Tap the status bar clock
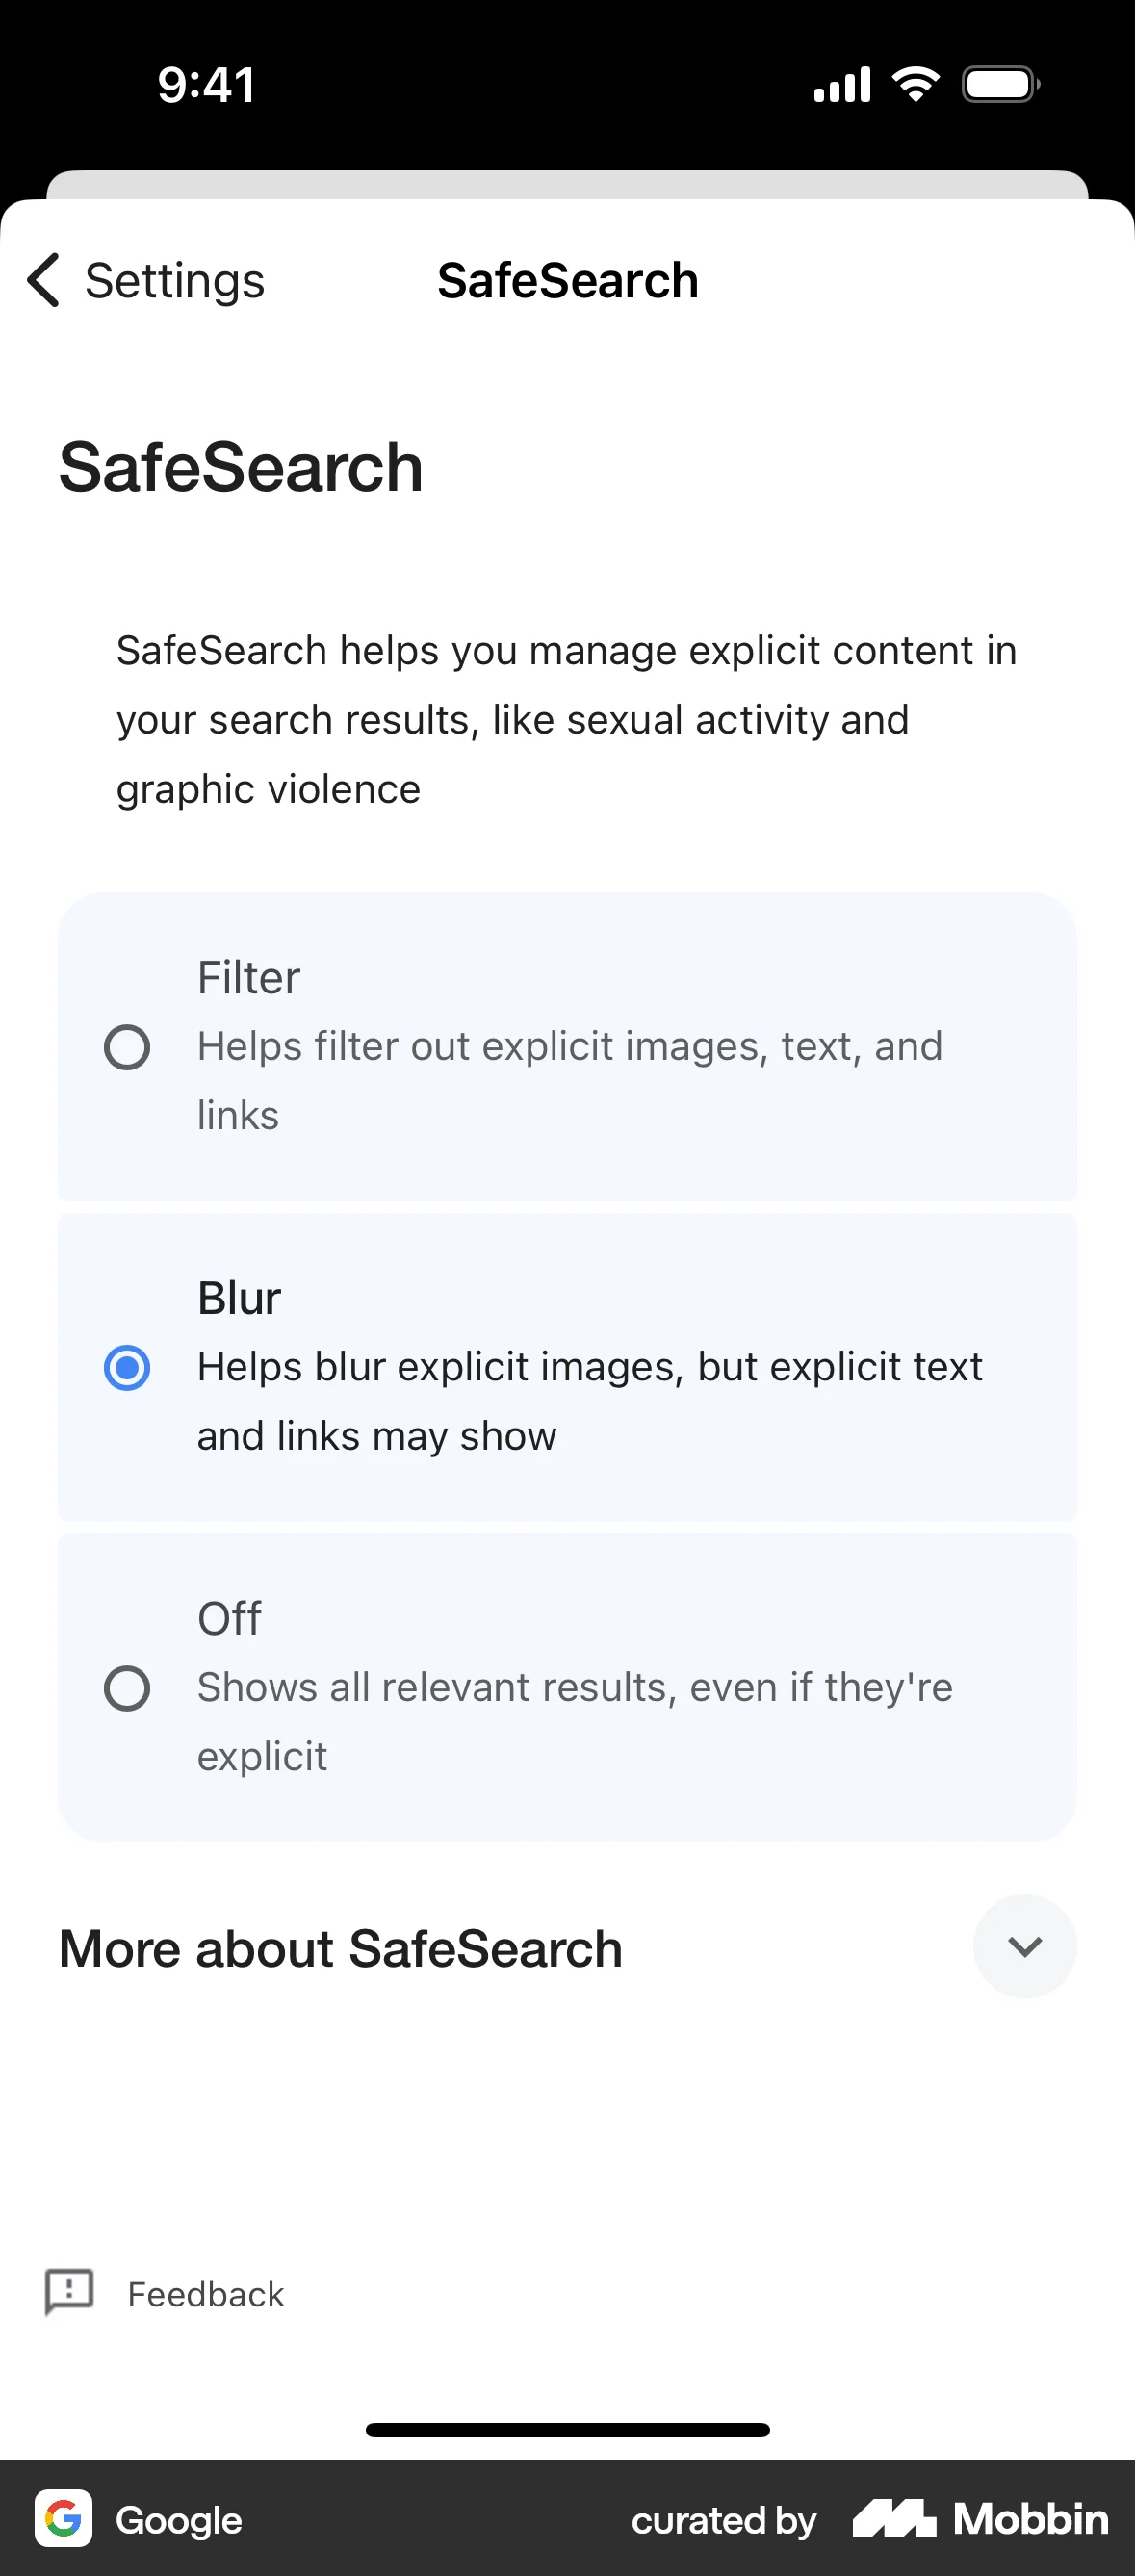The image size is (1135, 2576). pyautogui.click(x=206, y=85)
